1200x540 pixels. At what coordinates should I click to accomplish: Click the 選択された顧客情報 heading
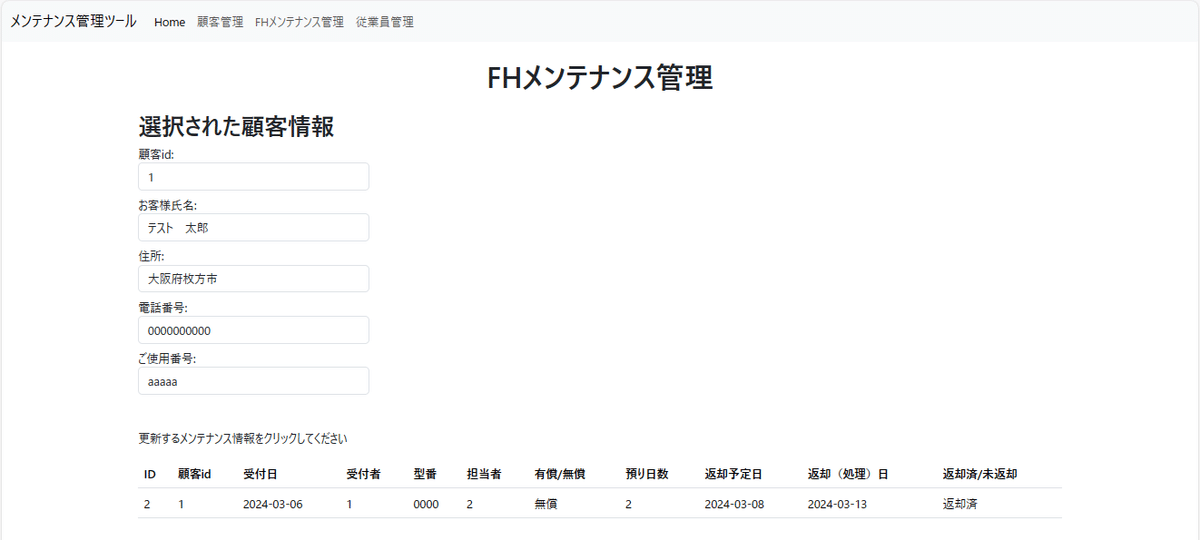(236, 127)
